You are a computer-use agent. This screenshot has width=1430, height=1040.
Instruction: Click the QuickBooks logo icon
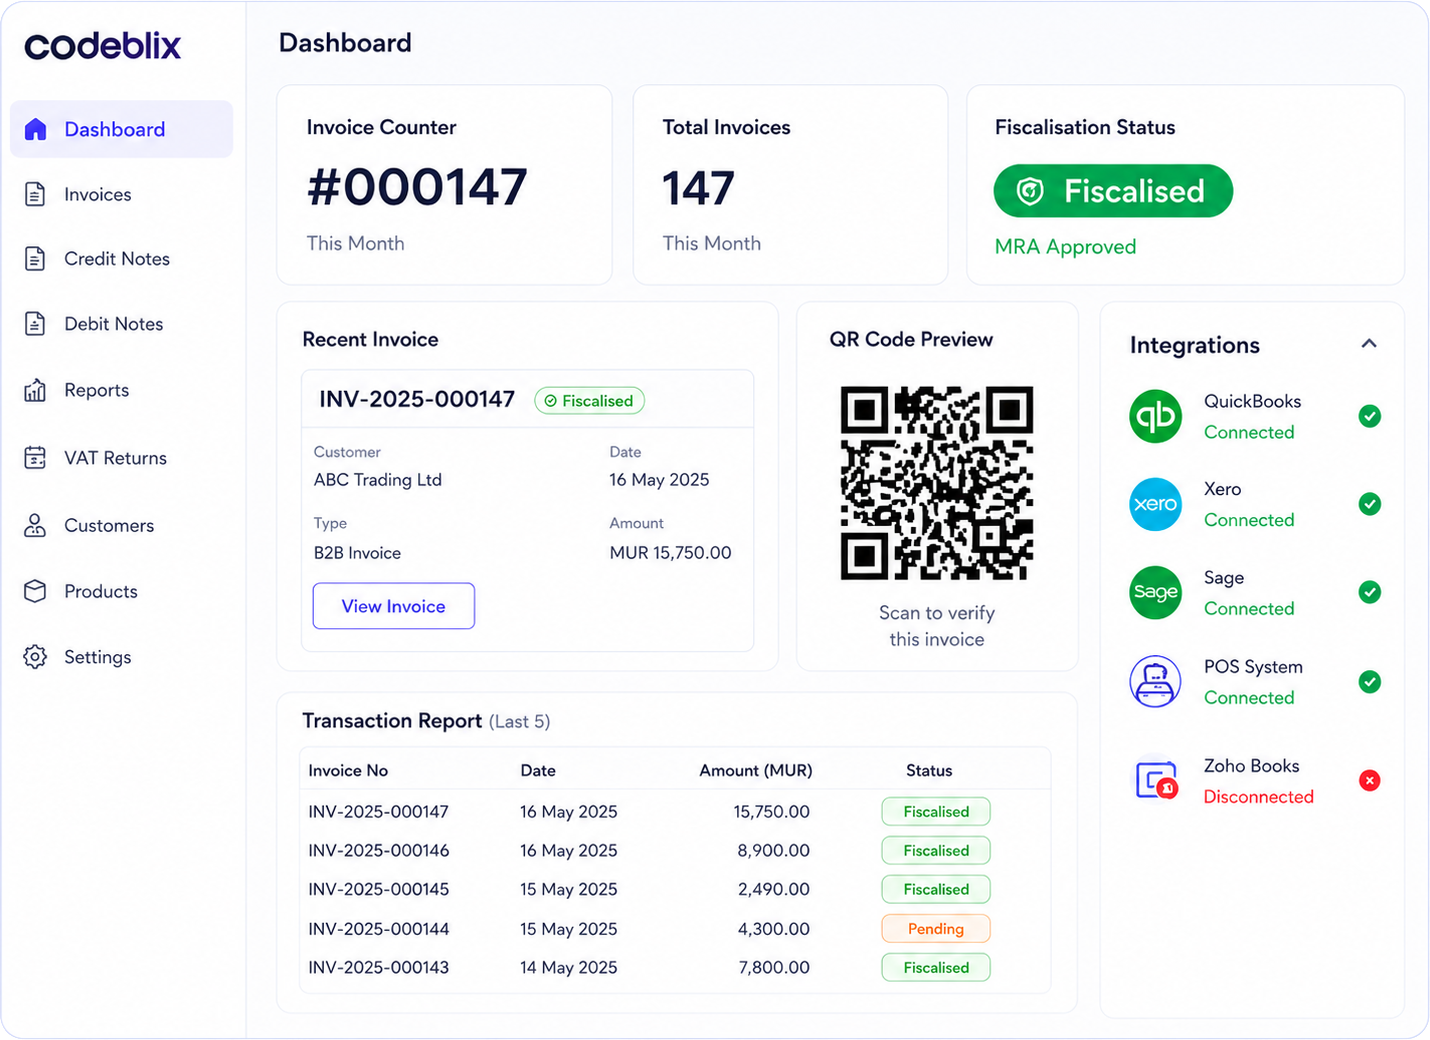(x=1155, y=416)
